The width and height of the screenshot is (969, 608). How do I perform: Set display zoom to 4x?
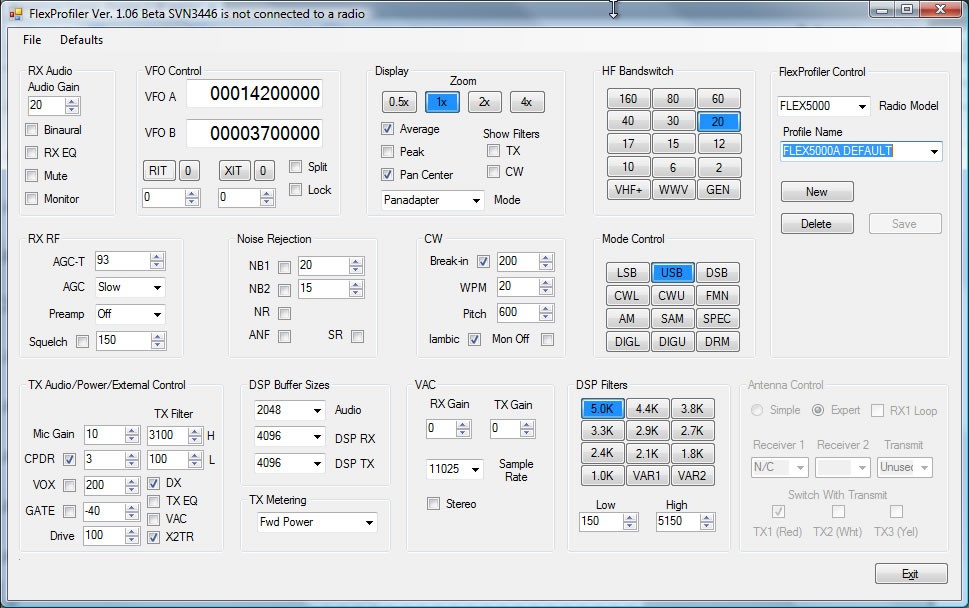(x=527, y=102)
